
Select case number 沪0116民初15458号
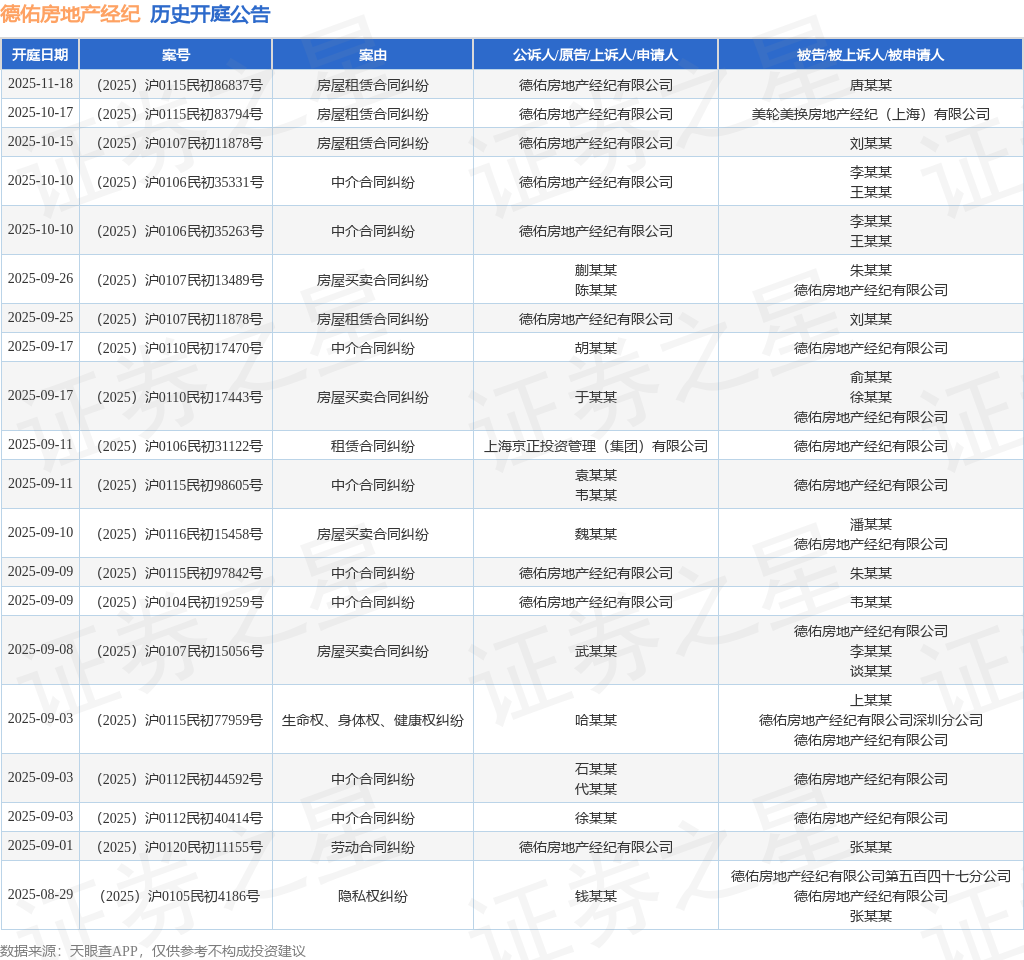[180, 534]
